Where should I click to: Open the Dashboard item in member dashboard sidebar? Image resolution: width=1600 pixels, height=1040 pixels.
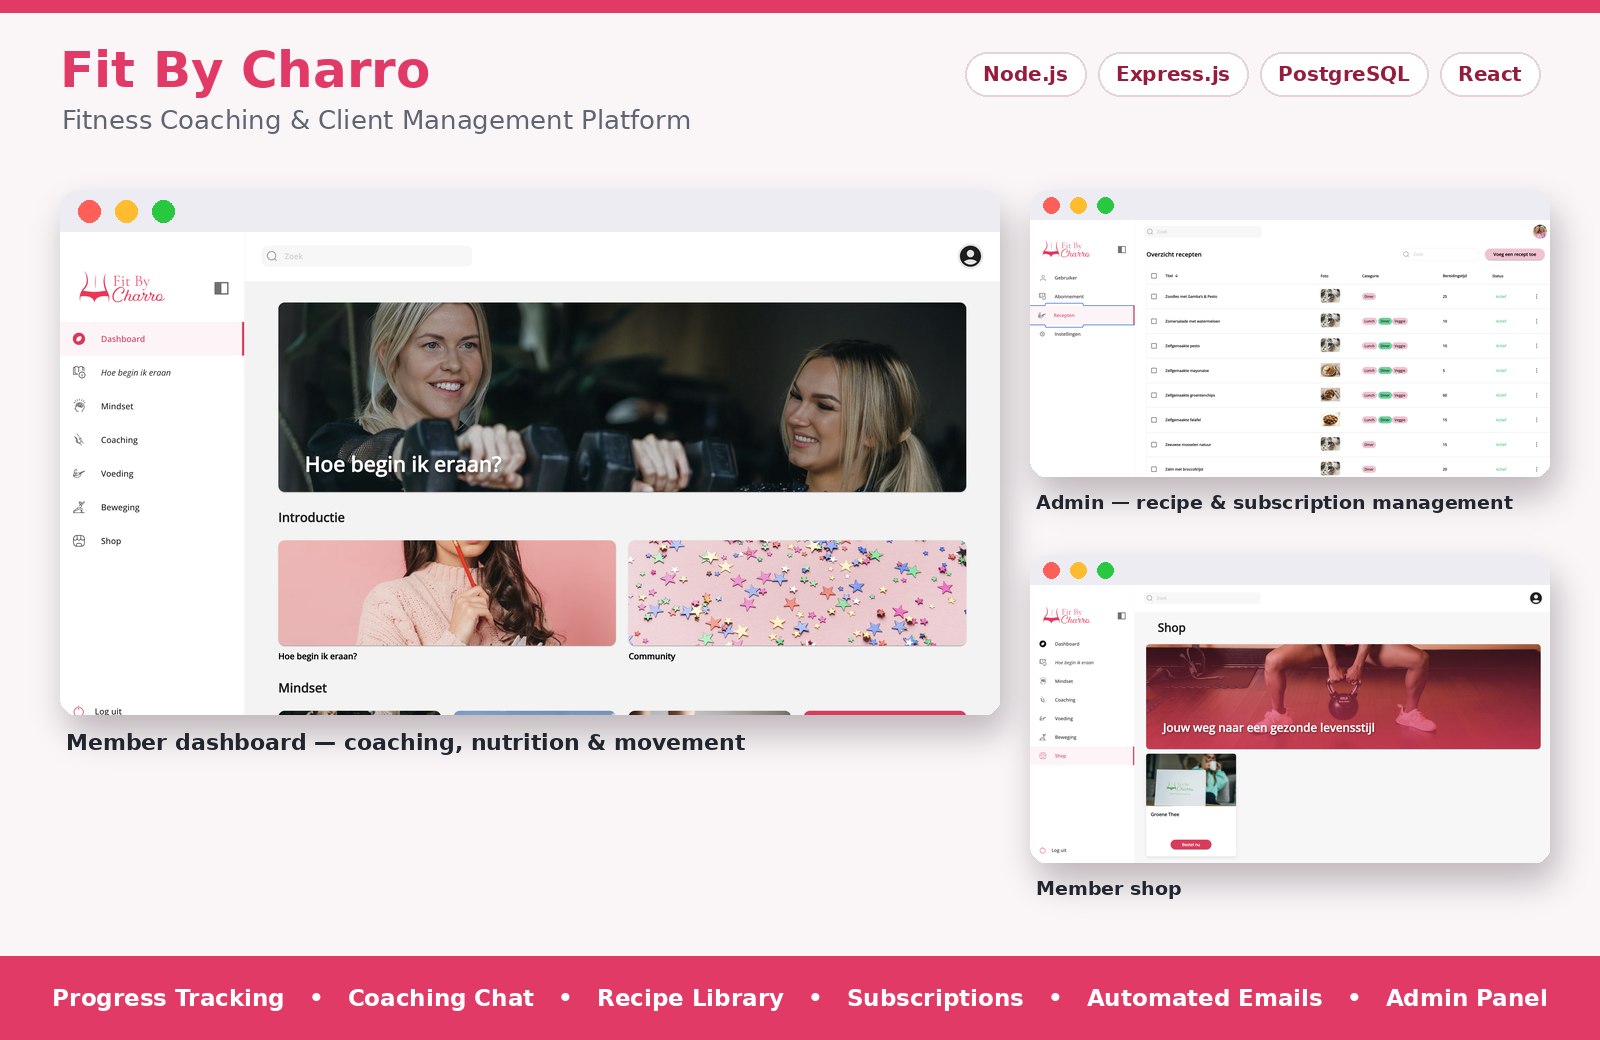click(x=152, y=339)
